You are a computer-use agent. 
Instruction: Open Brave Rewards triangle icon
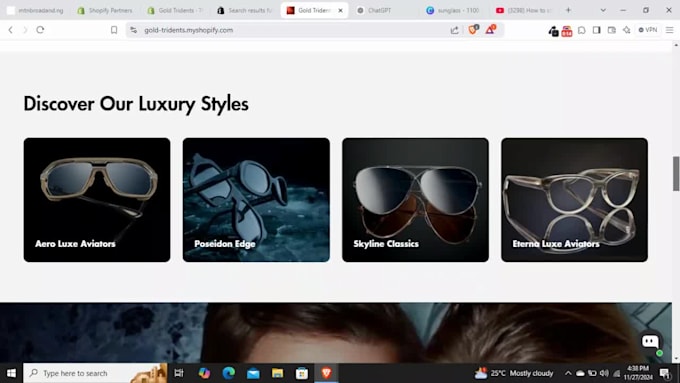[x=490, y=29]
